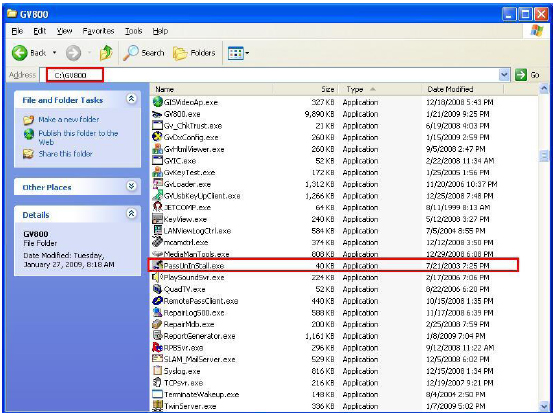
Task: Sort by the Type column header
Action: [380, 89]
